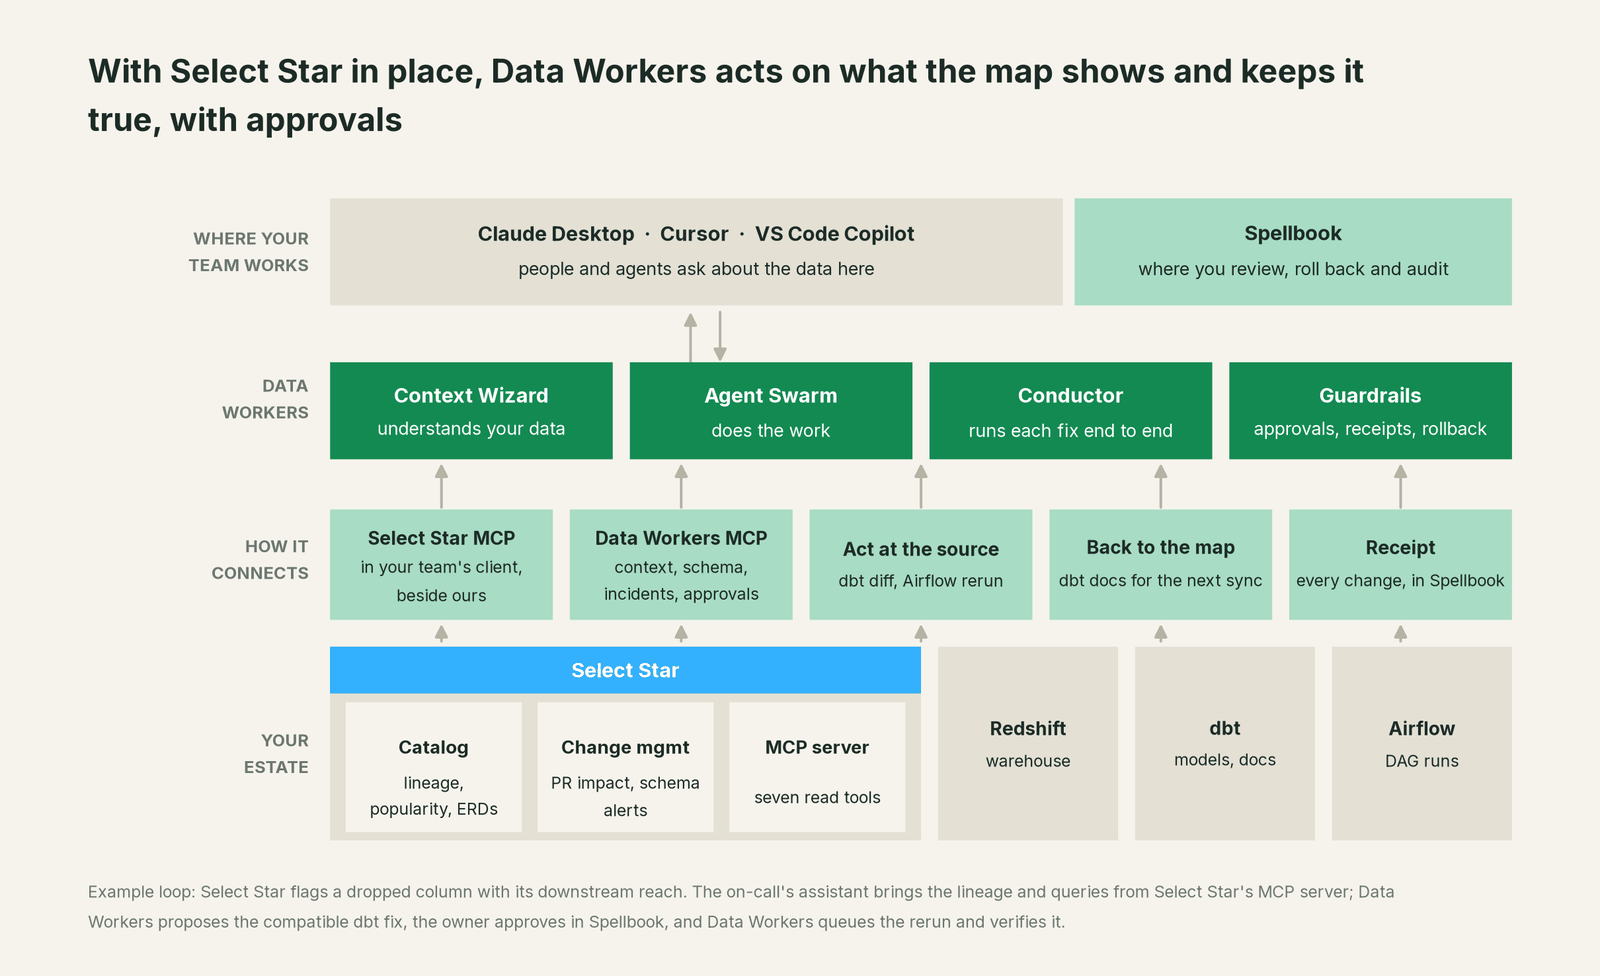
Task: Click the Act at the source card
Action: pyautogui.click(x=921, y=565)
